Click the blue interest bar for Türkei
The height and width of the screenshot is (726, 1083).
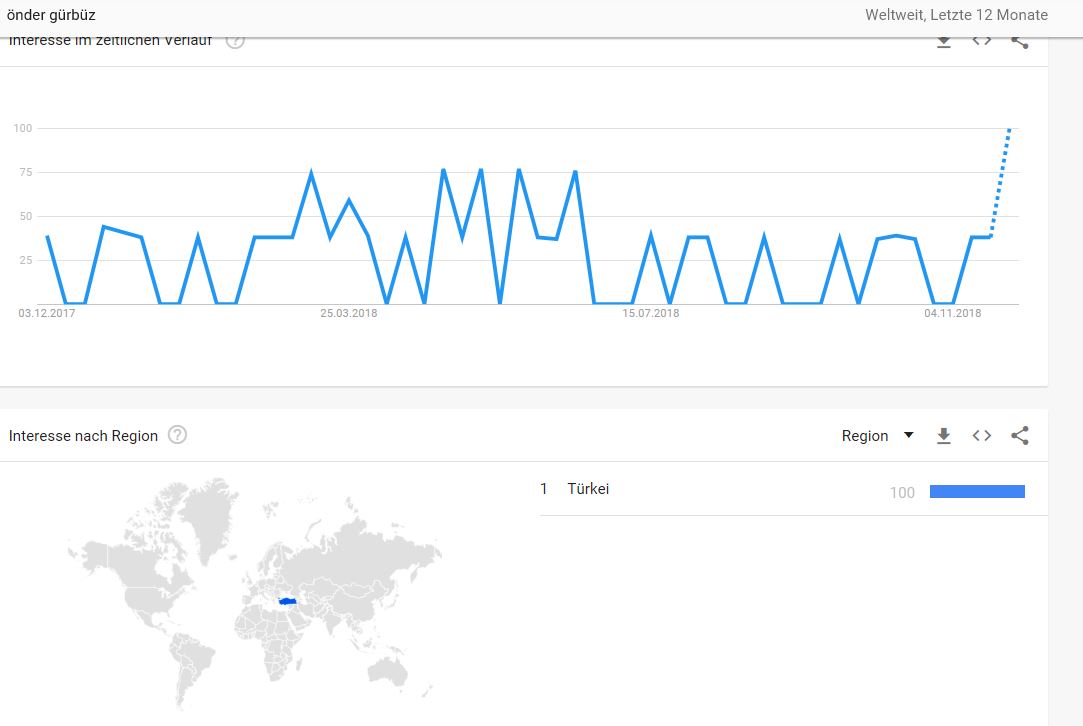click(x=977, y=491)
